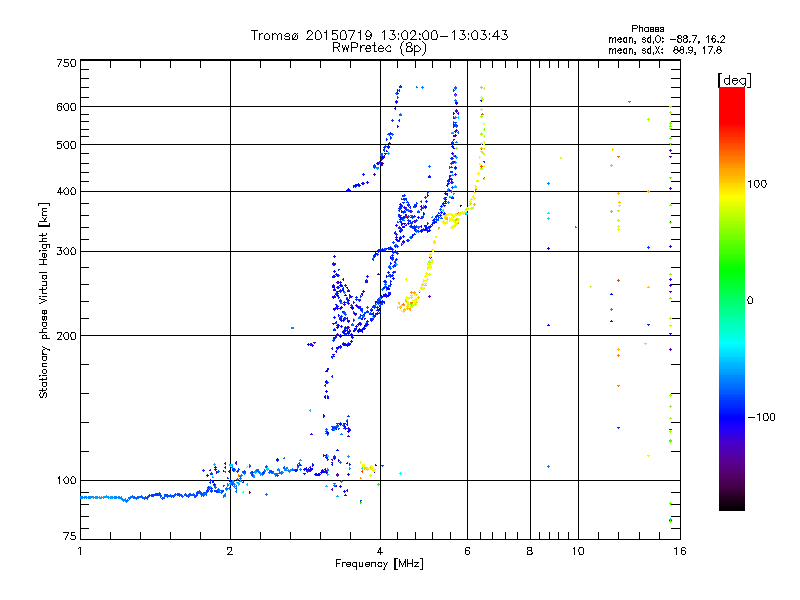Select the RwPretec (8p) subtitle text

(x=379, y=47)
